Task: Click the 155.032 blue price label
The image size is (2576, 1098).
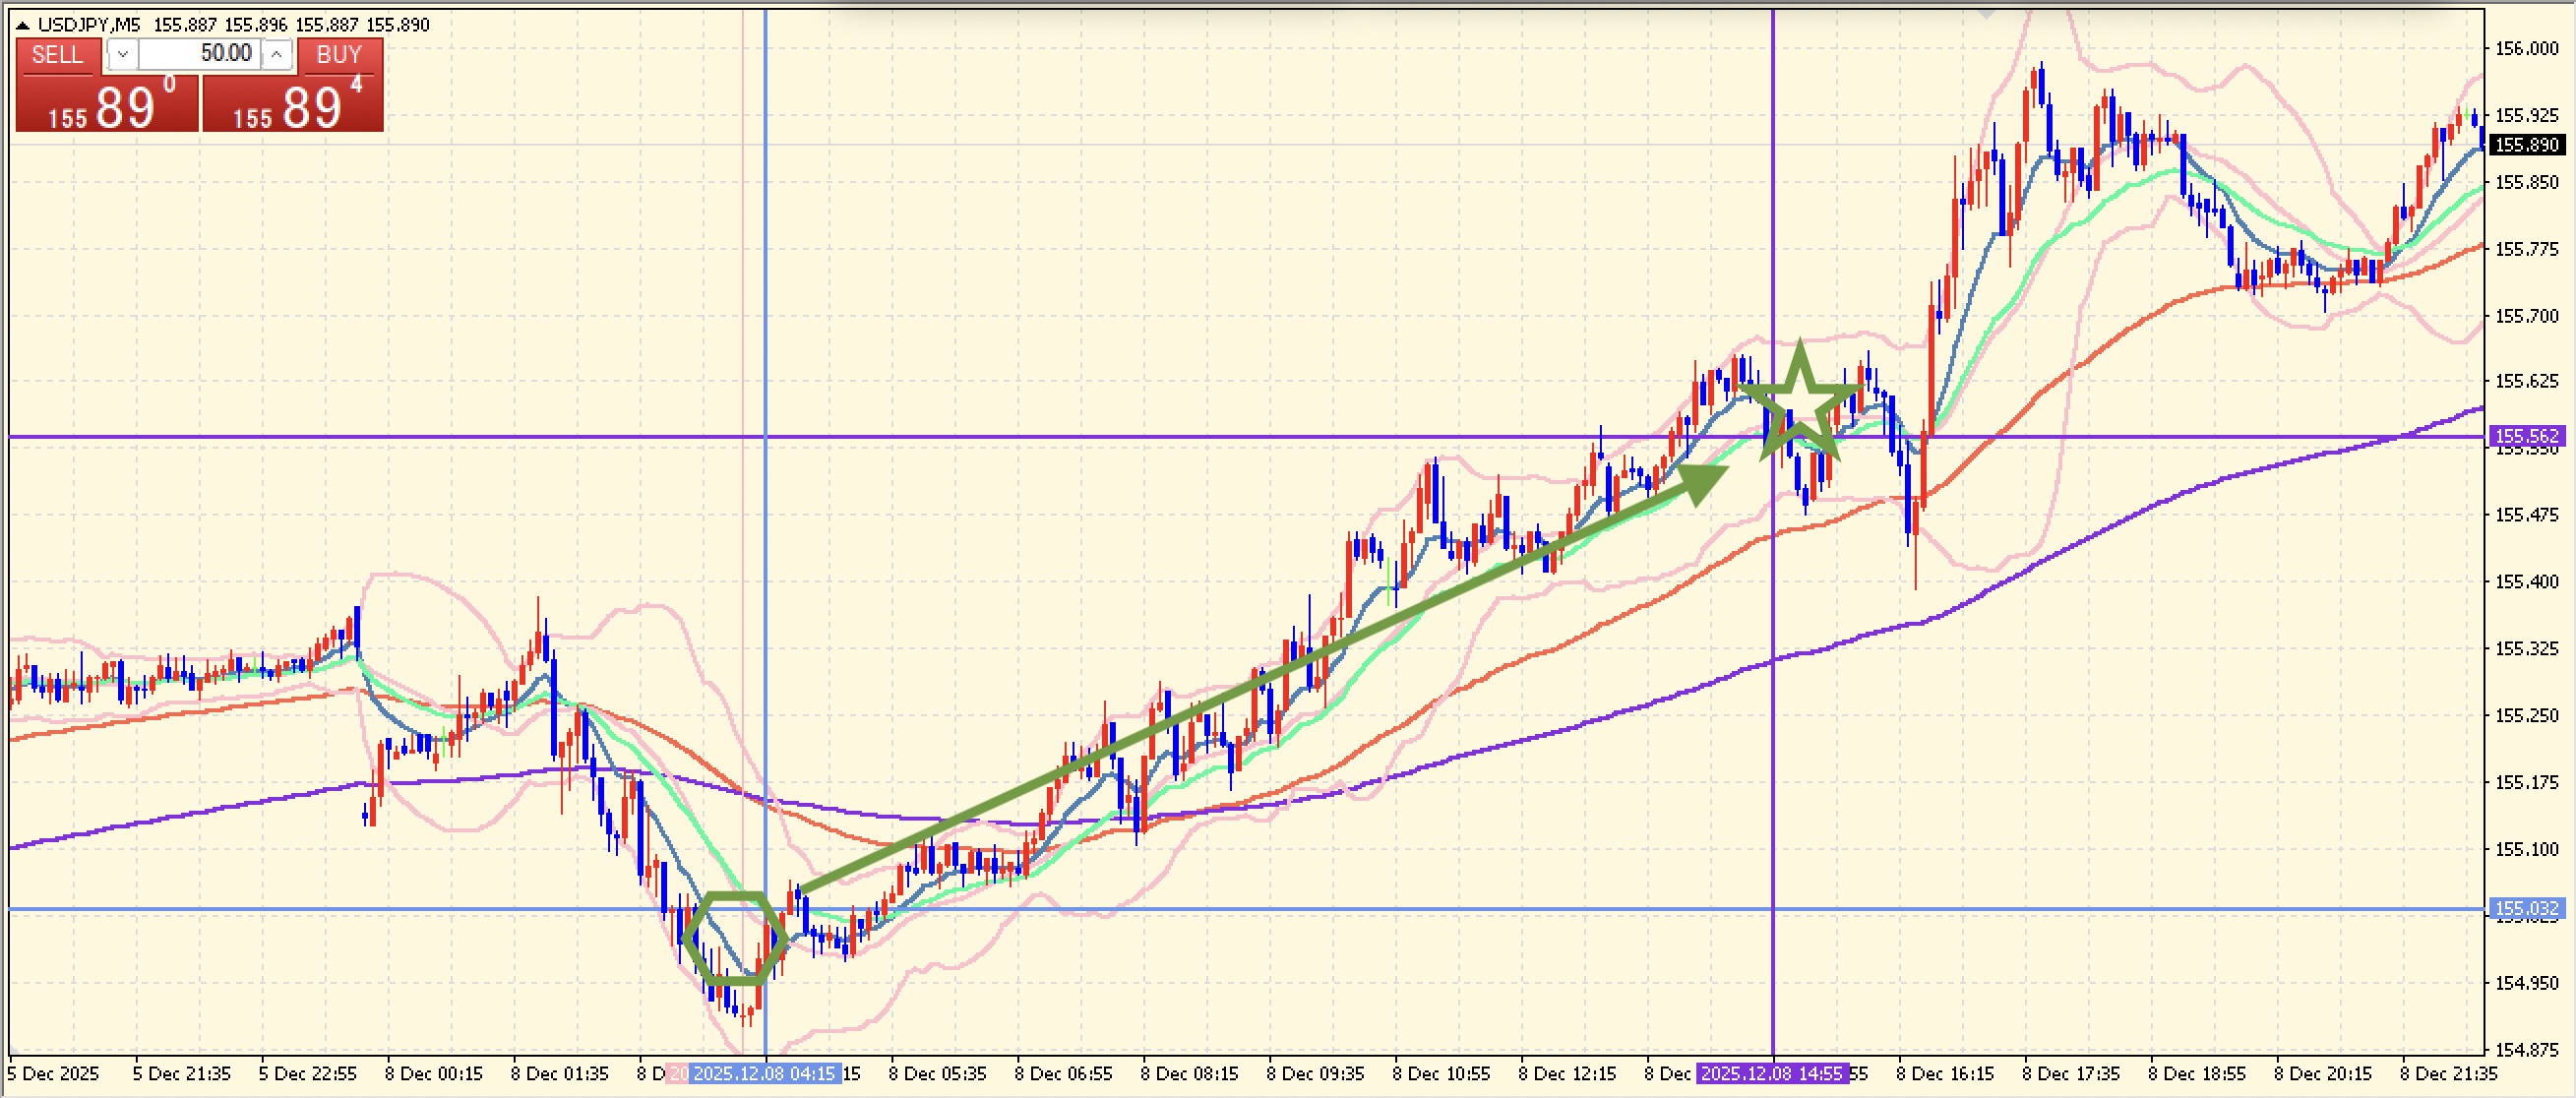Action: [2528, 908]
